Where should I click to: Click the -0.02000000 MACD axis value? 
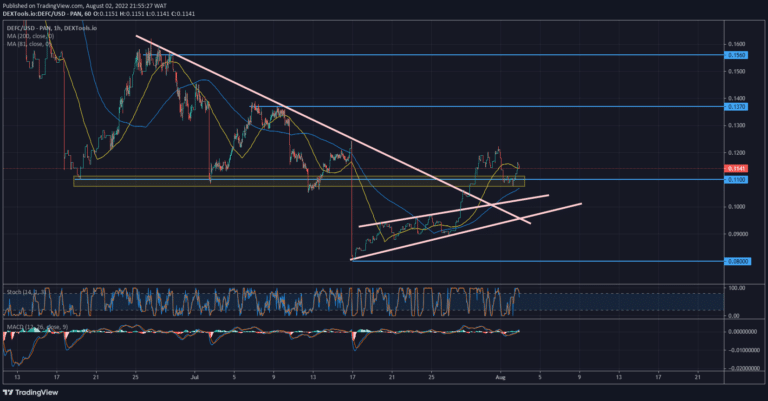click(742, 368)
